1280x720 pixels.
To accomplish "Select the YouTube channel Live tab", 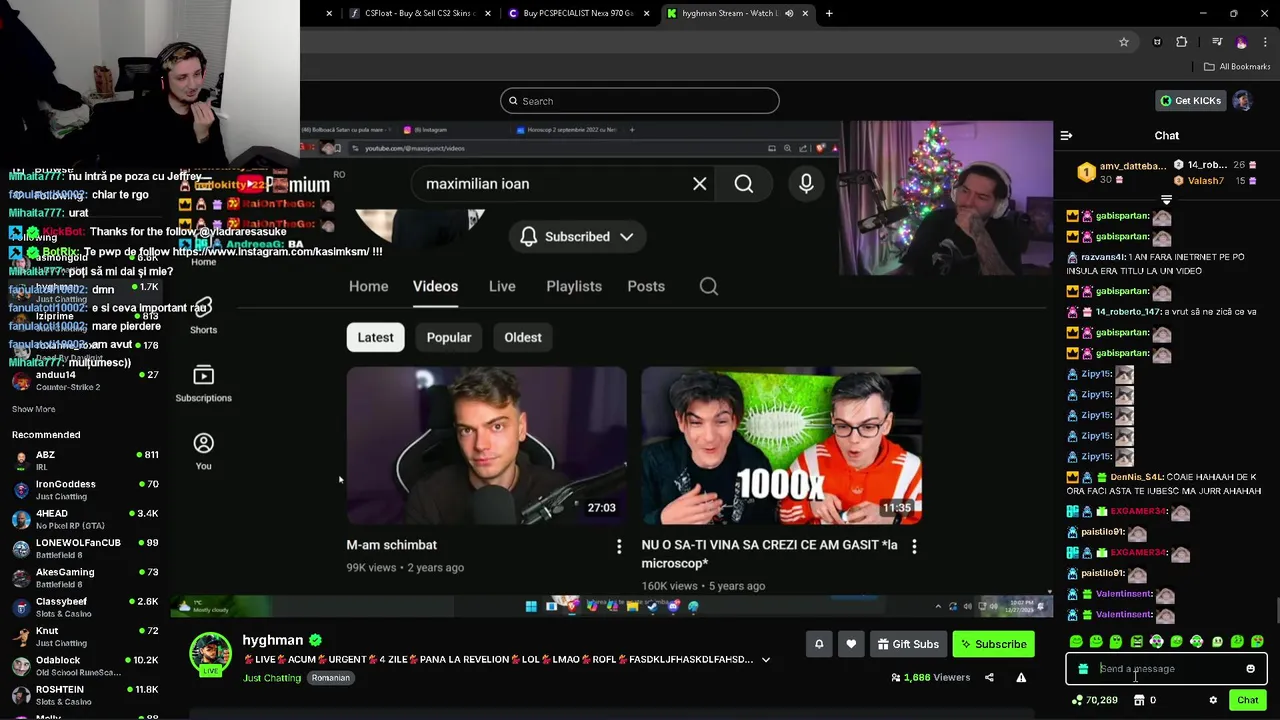I will click(502, 286).
